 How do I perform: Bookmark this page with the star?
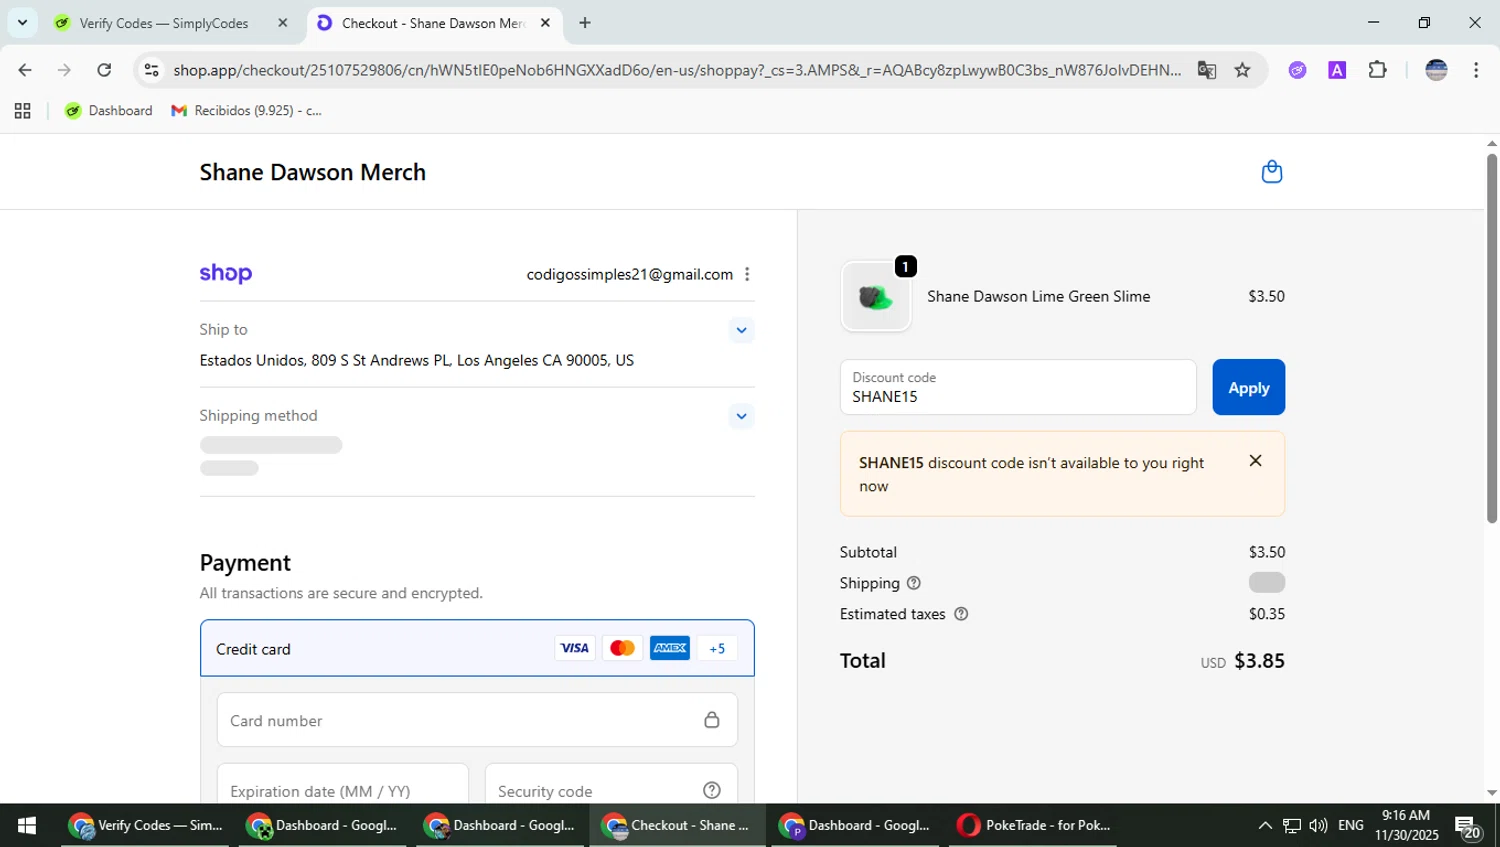pyautogui.click(x=1242, y=70)
